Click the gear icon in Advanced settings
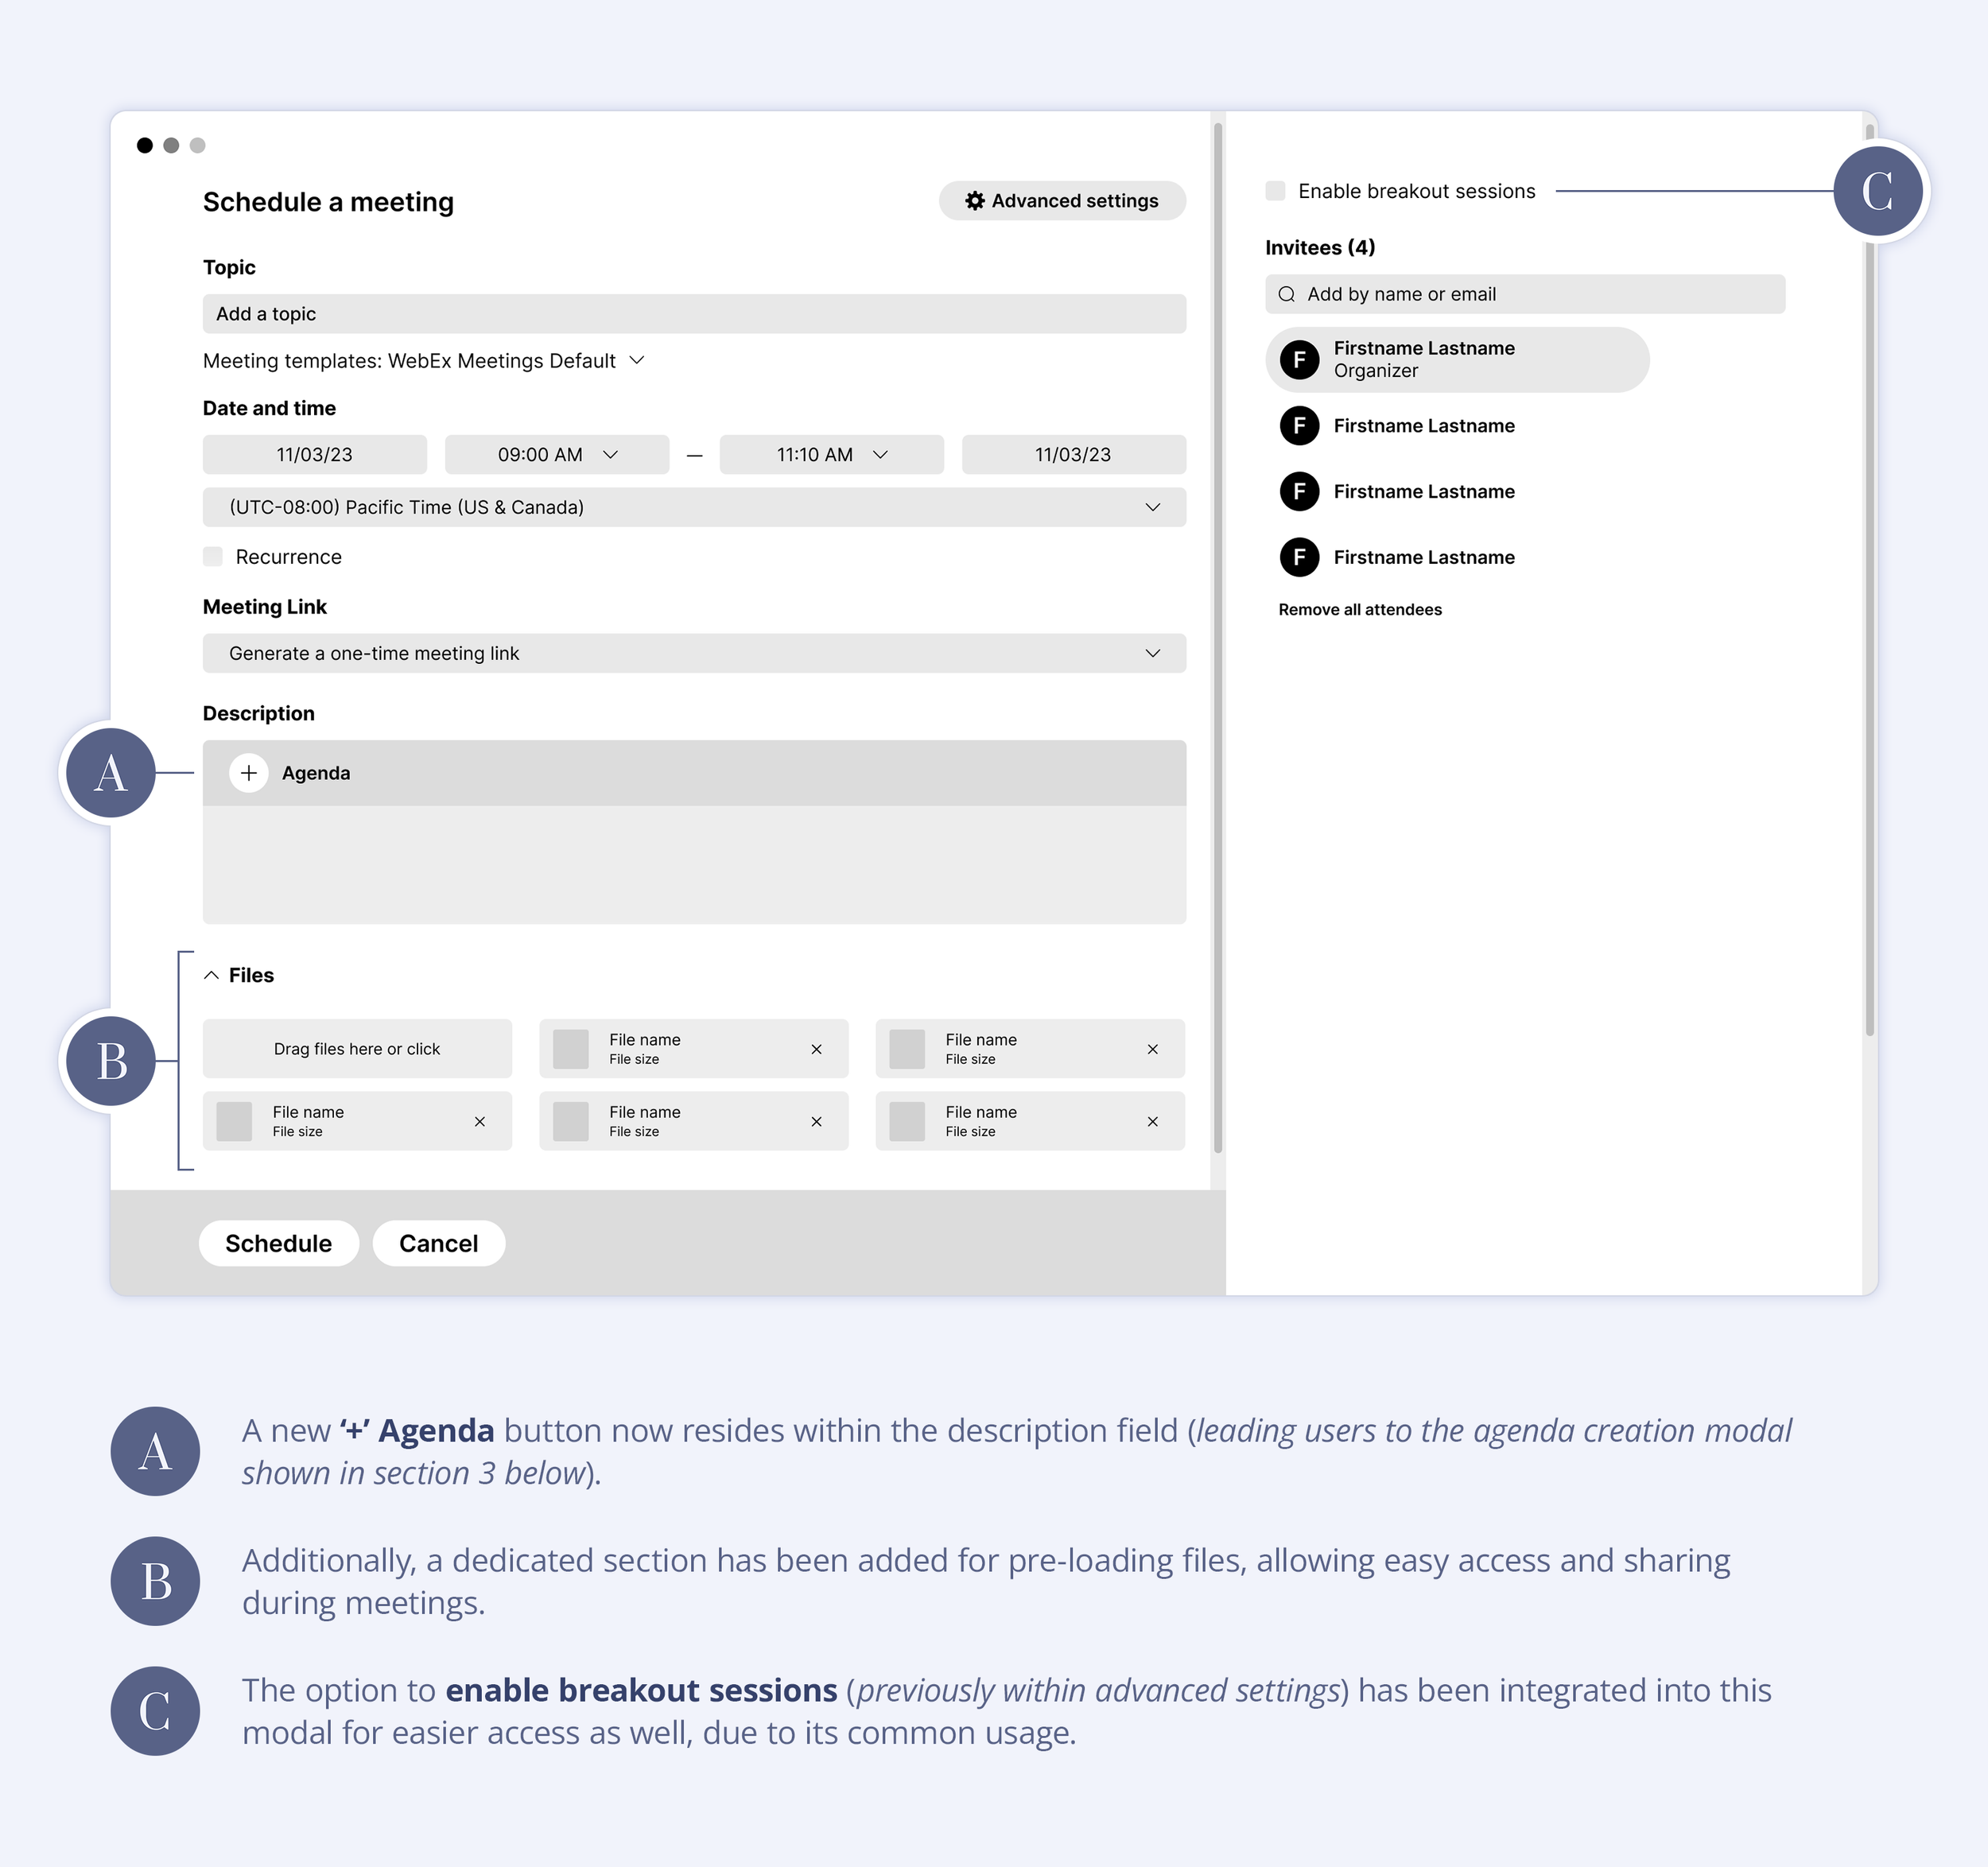The height and width of the screenshot is (1867, 1988). point(974,201)
